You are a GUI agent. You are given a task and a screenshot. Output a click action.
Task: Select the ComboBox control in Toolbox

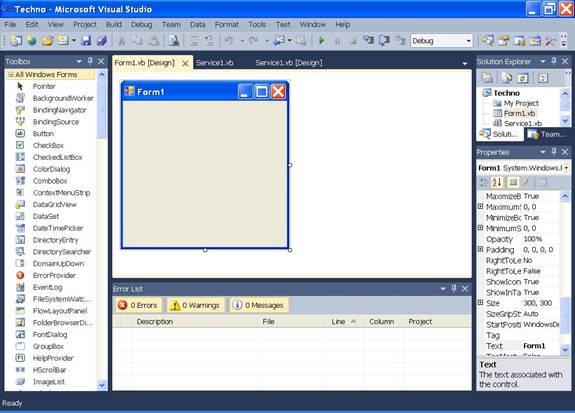point(49,181)
